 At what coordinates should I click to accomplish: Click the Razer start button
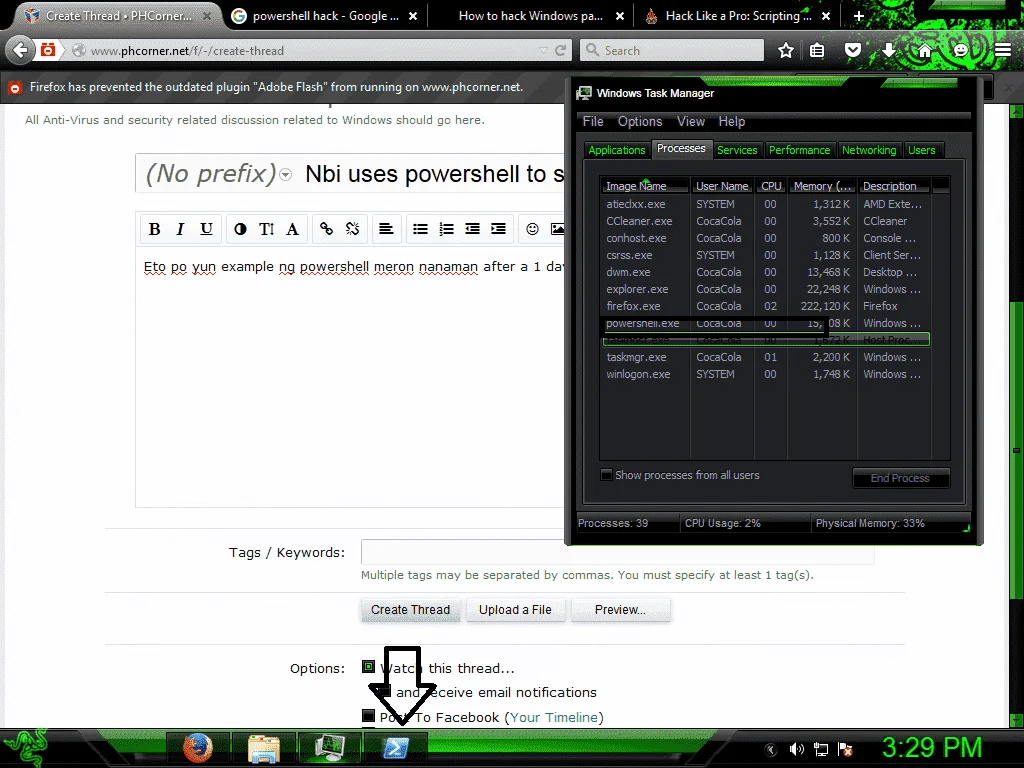(x=24, y=747)
